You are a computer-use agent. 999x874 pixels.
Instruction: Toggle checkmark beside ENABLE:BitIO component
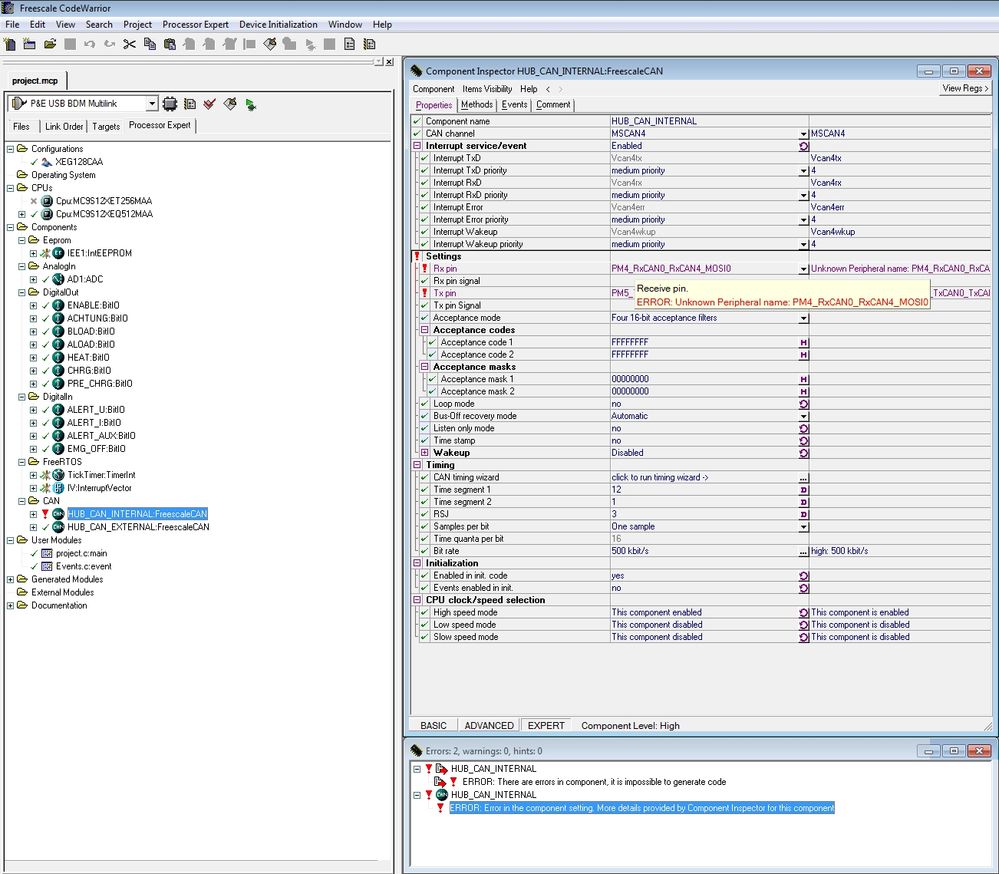tap(46, 305)
